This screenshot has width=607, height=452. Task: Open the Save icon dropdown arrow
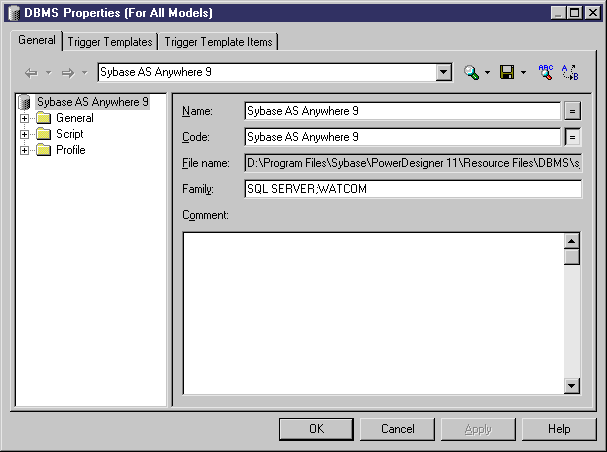pyautogui.click(x=523, y=72)
